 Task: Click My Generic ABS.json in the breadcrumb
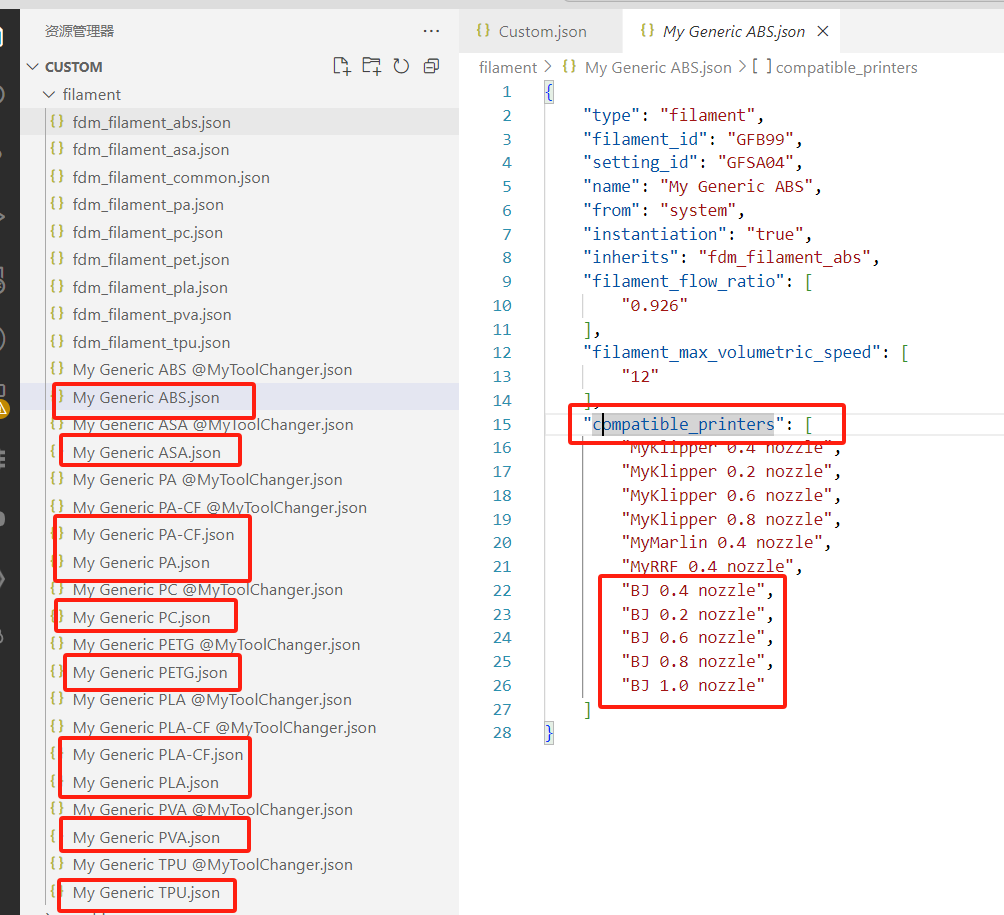657,68
